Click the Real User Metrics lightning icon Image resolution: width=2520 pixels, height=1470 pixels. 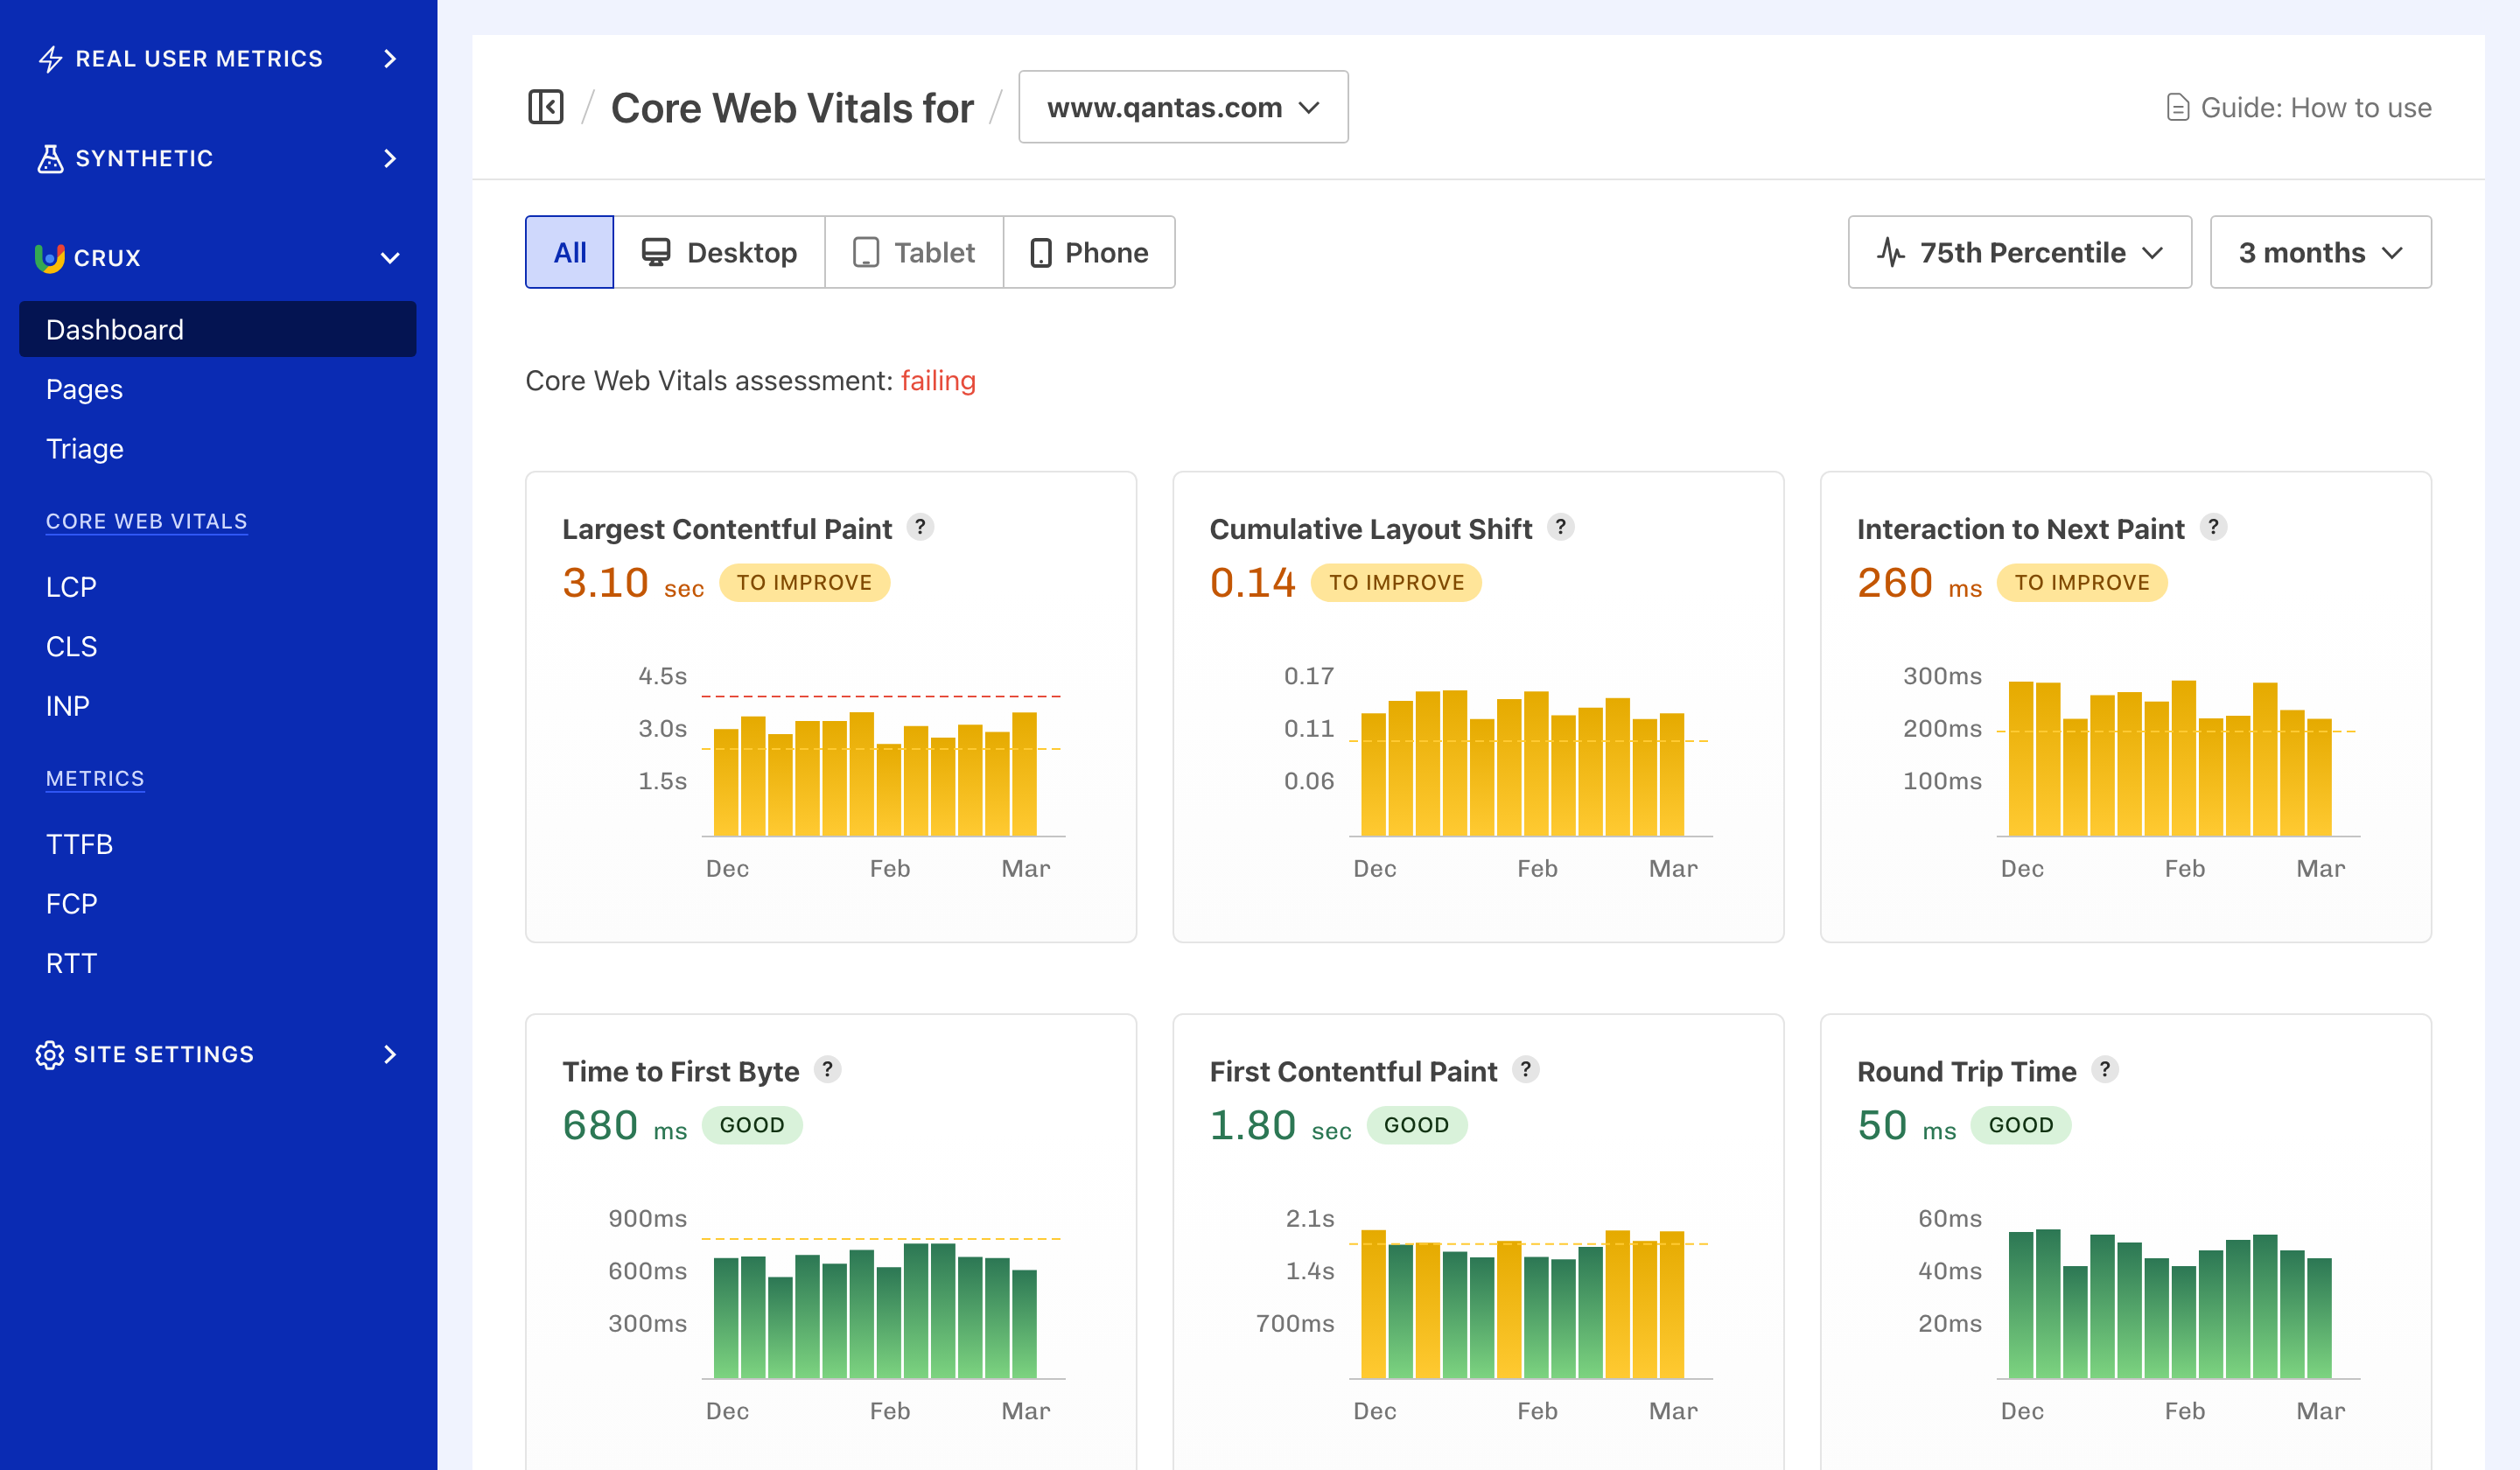(49, 58)
